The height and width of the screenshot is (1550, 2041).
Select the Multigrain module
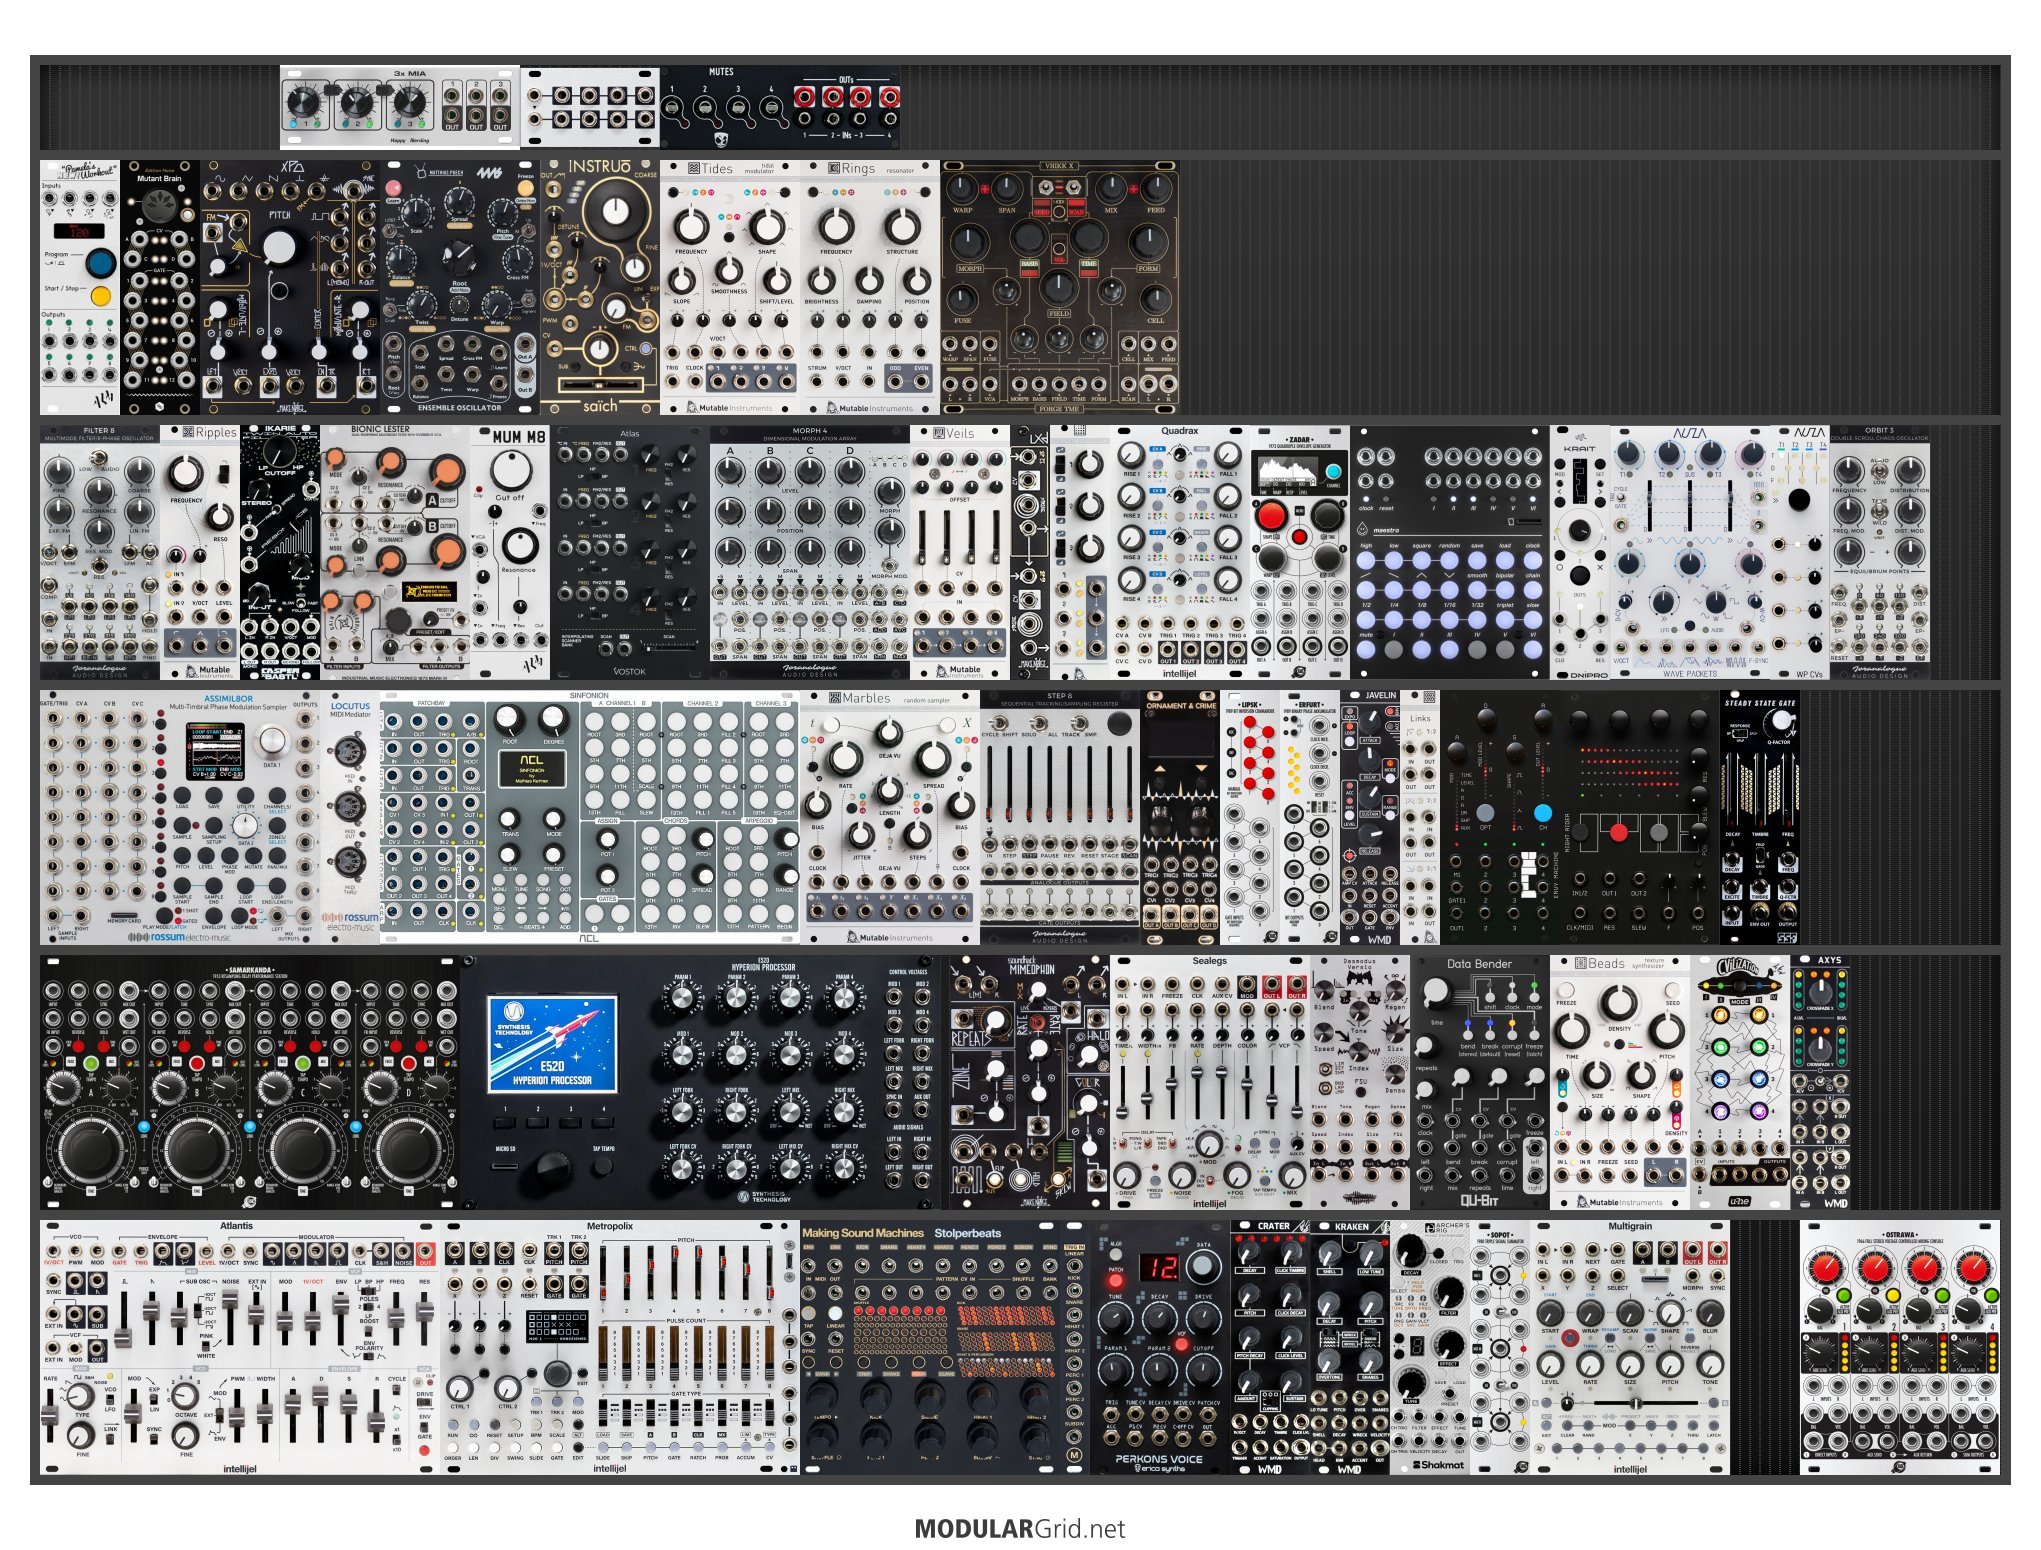pos(1630,1347)
